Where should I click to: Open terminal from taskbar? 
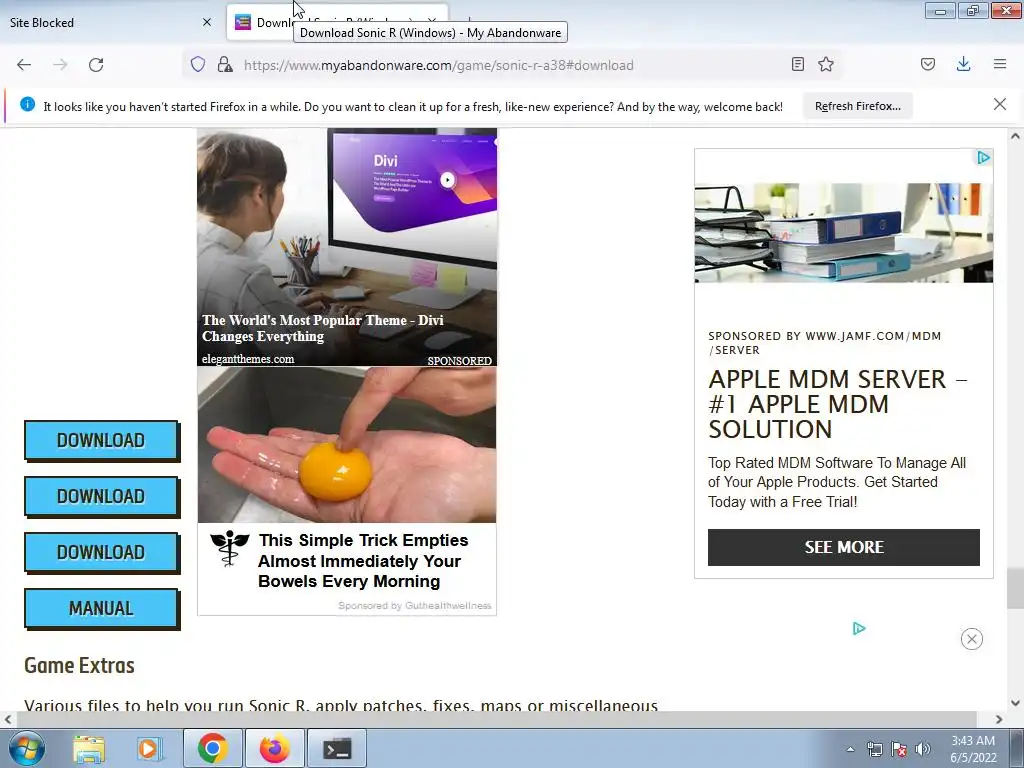pos(337,748)
